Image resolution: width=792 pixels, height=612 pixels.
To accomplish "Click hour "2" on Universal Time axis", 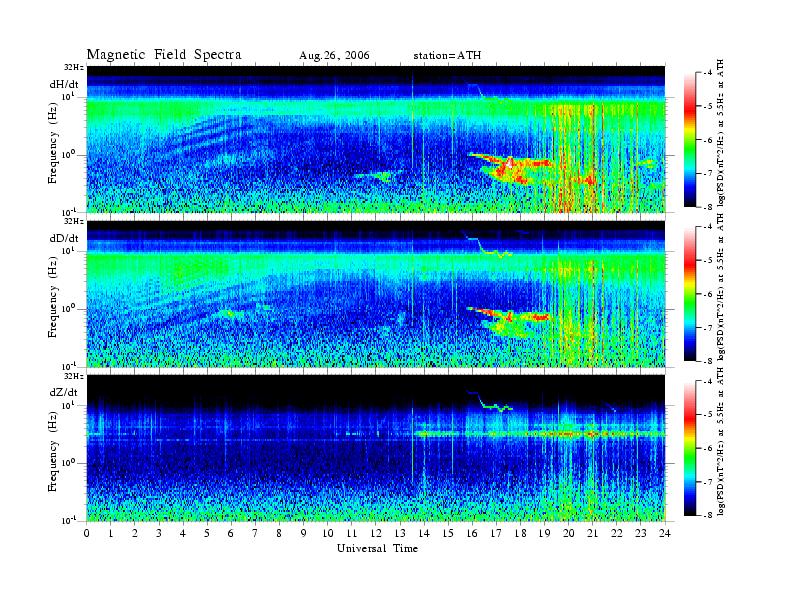I will 135,533.
